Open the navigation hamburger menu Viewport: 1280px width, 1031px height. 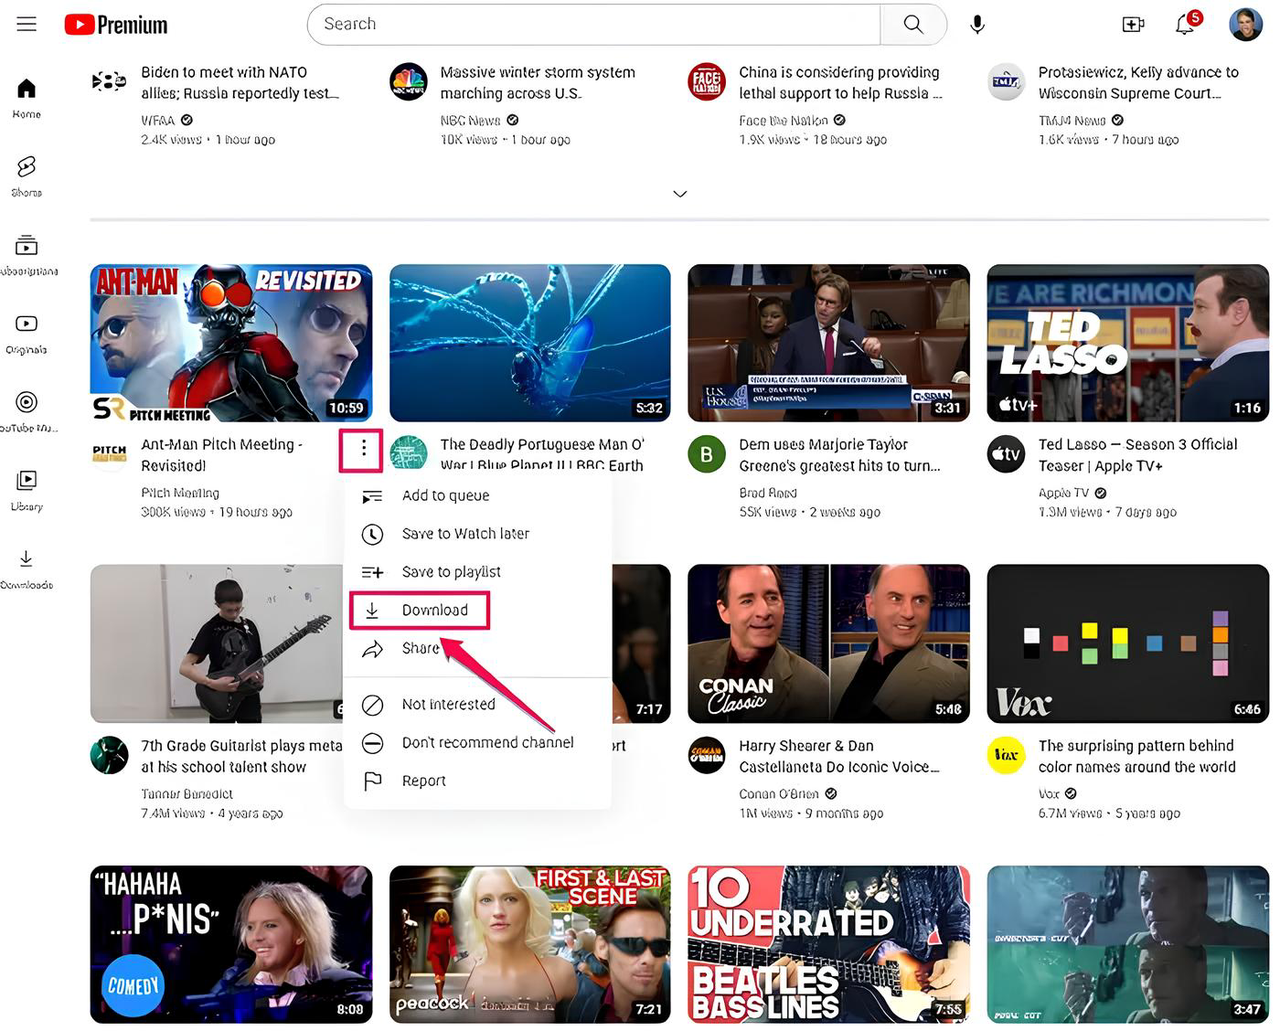click(26, 23)
